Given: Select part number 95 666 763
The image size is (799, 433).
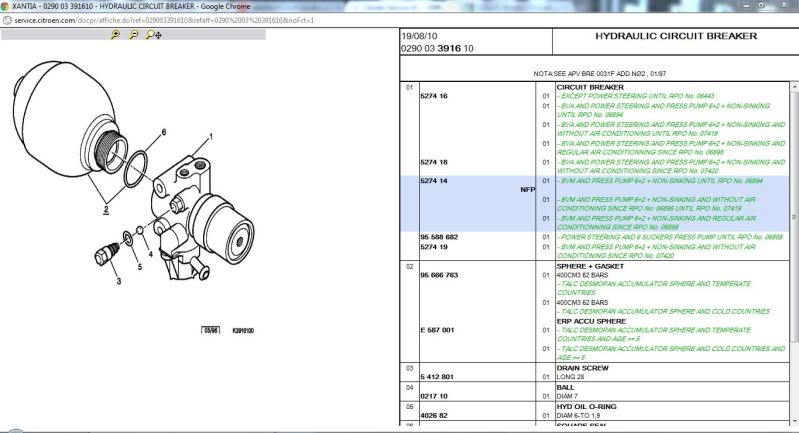Looking at the screenshot, I should 439,275.
